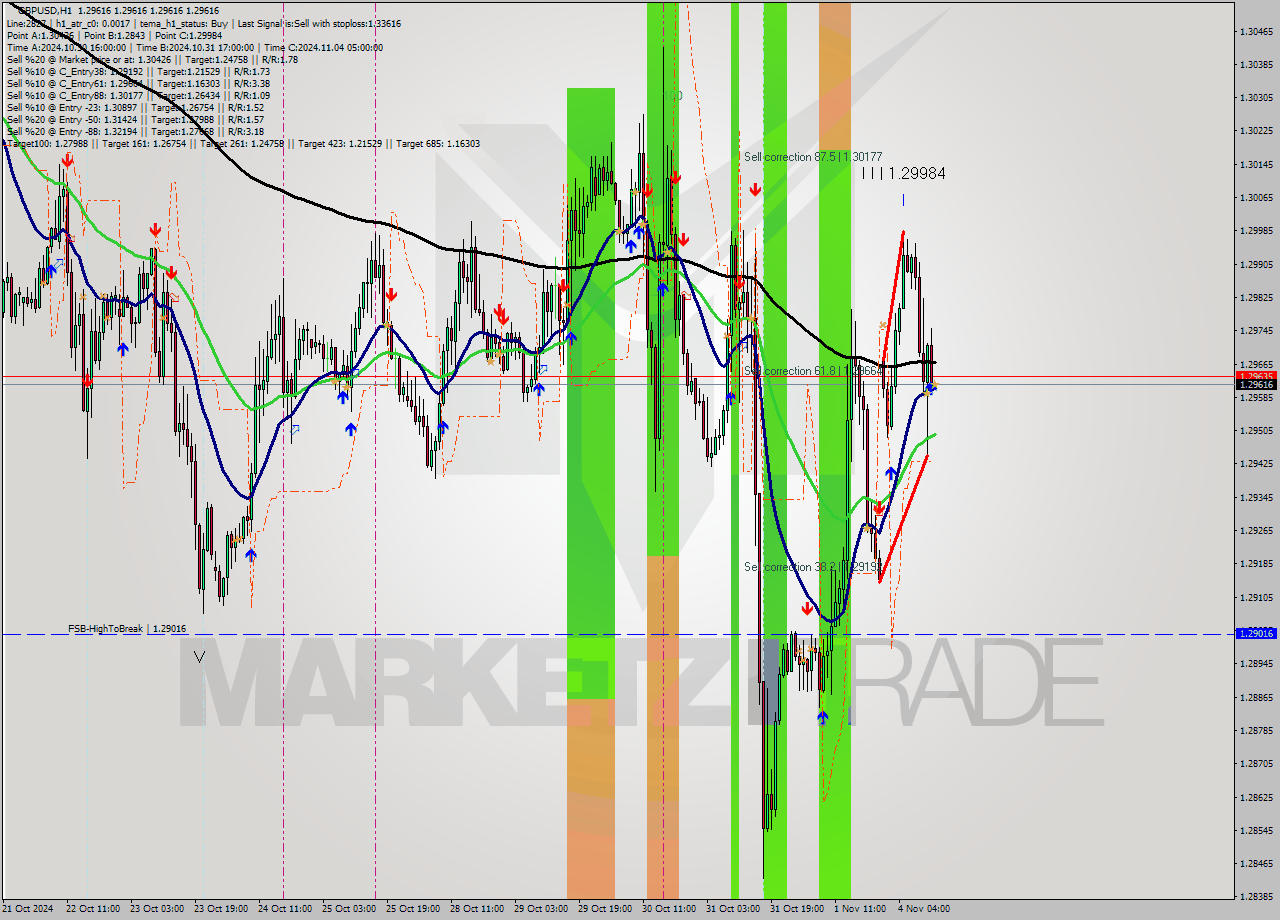Select the 'Sell %20 @ Entry -50' line
1280x920 pixels.
point(135,119)
